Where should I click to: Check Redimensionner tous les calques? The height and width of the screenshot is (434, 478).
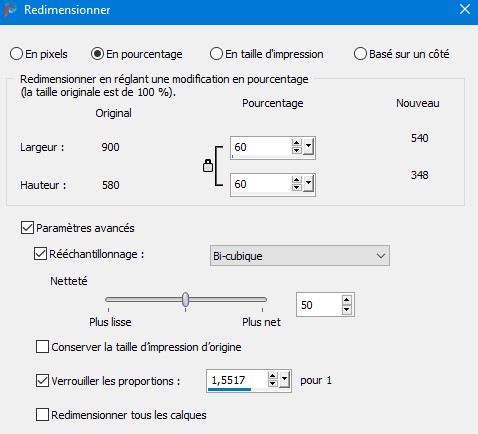pyautogui.click(x=42, y=415)
